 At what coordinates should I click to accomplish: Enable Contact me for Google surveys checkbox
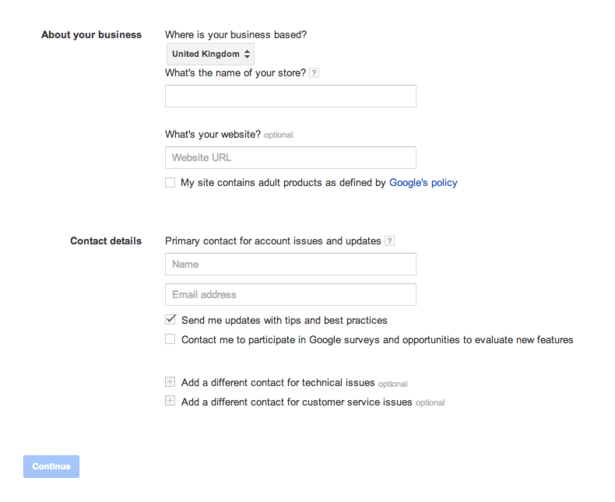[x=170, y=339]
